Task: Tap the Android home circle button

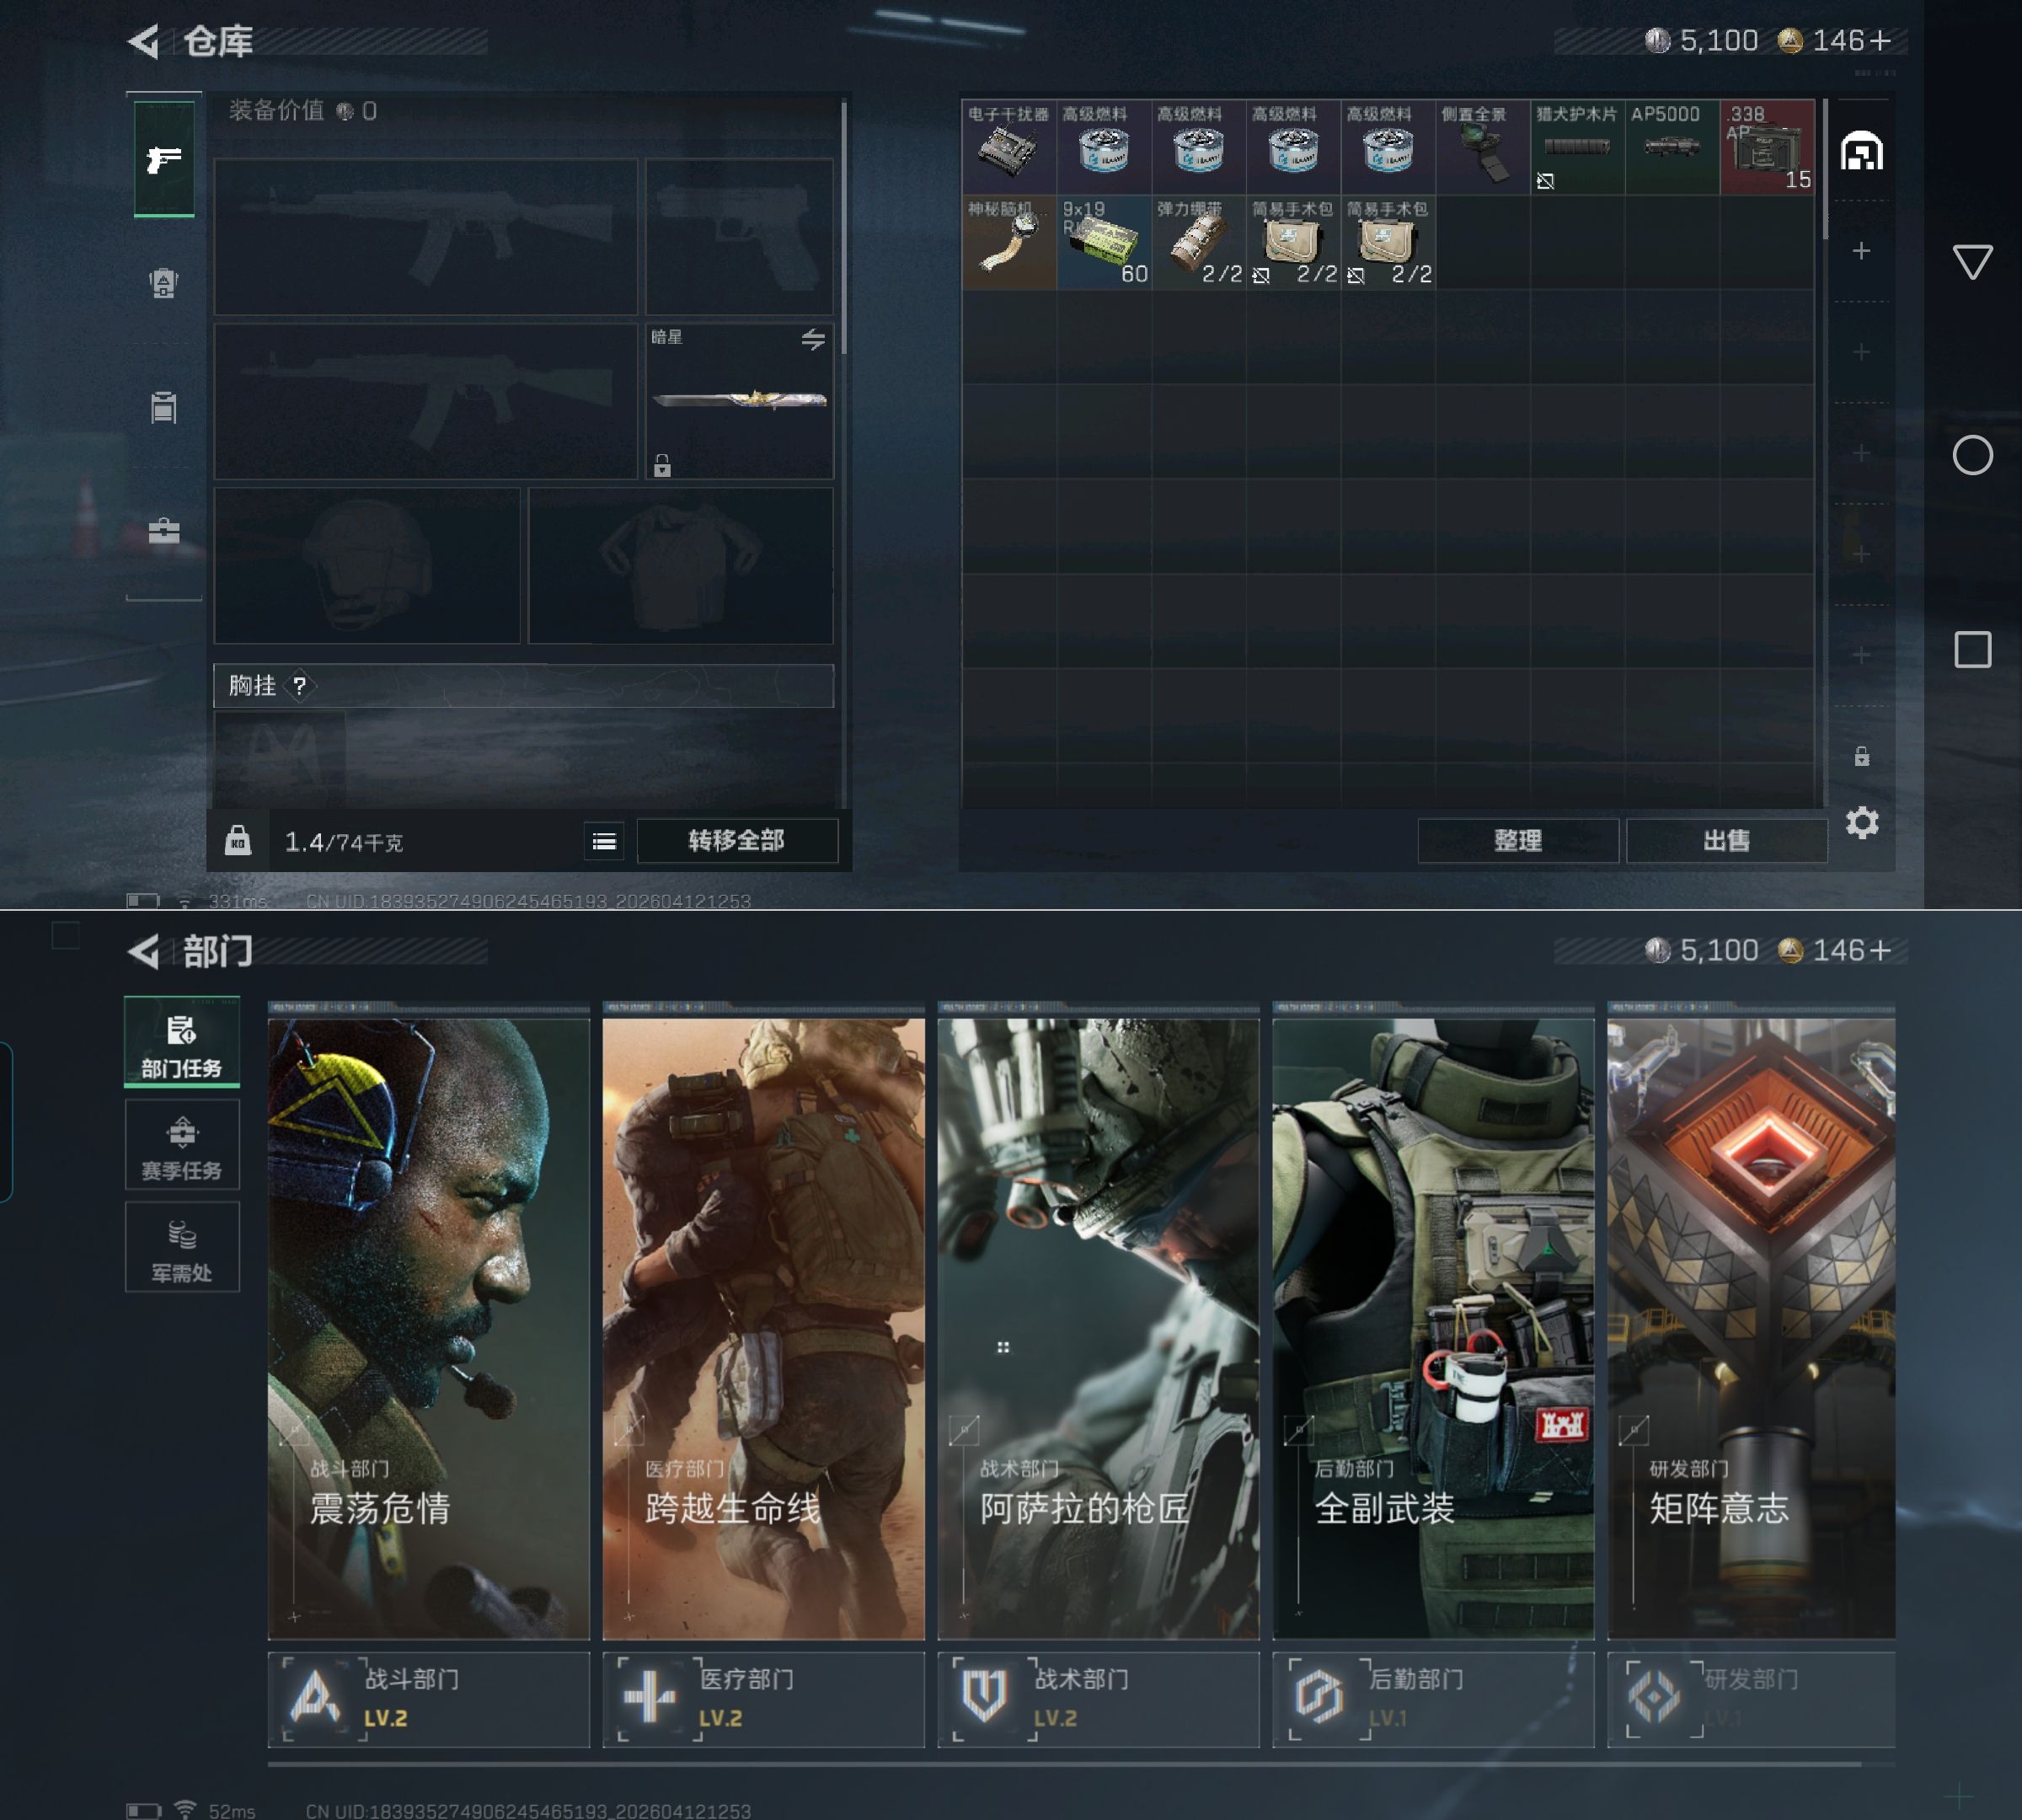Action: pyautogui.click(x=1972, y=456)
